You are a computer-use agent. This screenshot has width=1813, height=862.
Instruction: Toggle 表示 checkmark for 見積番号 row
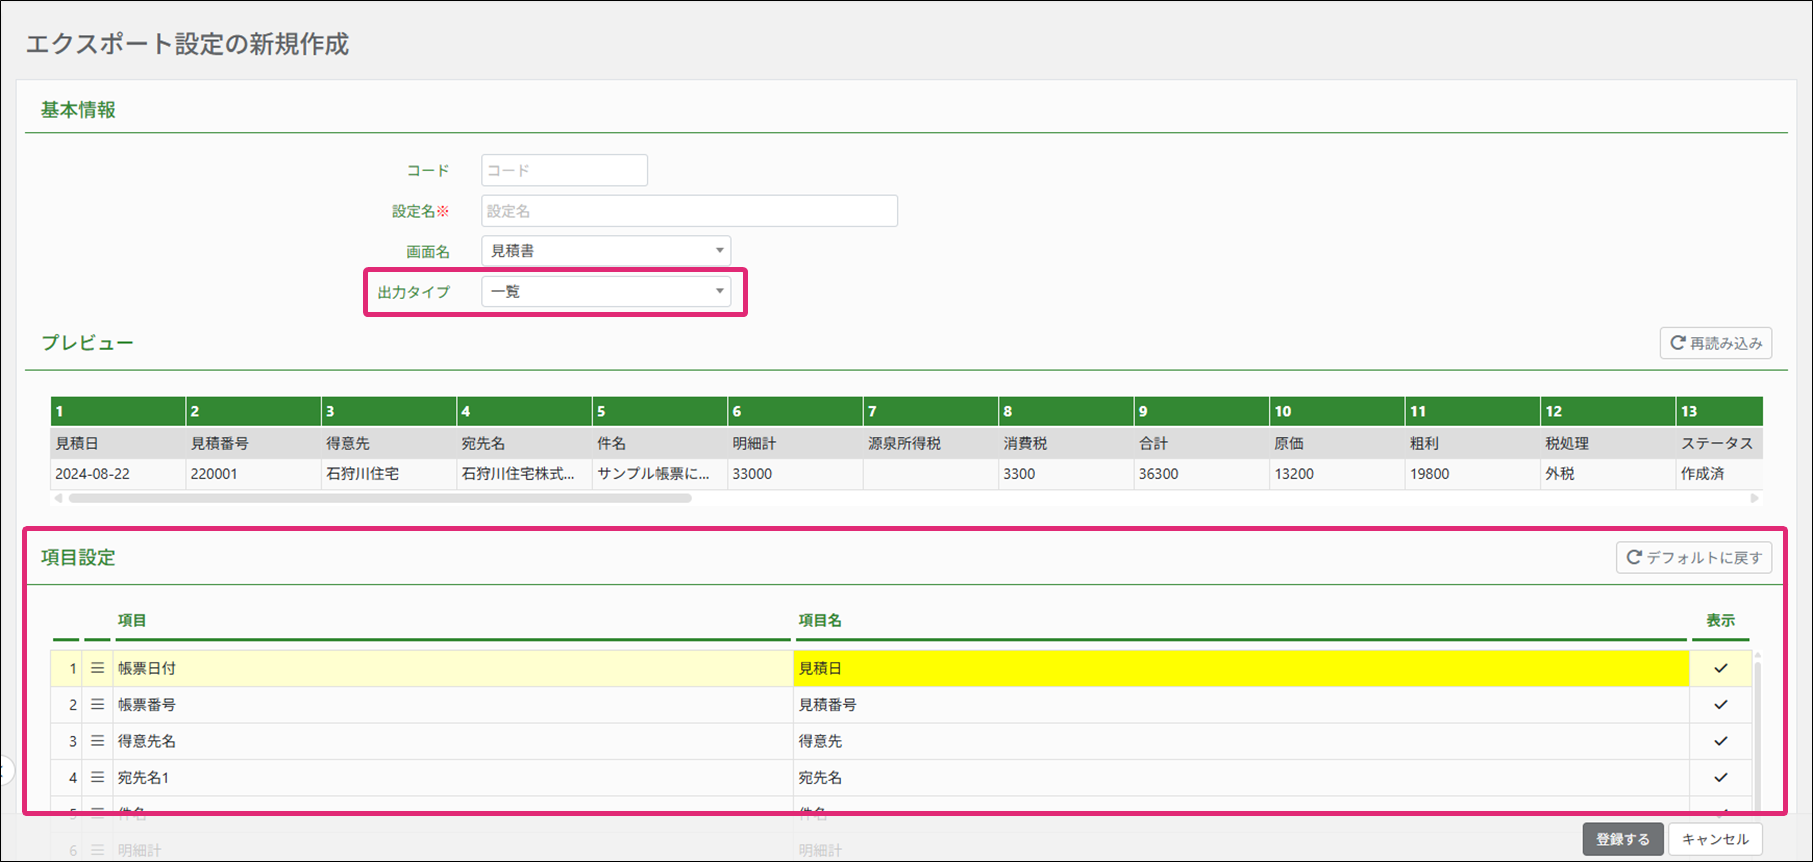(1720, 704)
